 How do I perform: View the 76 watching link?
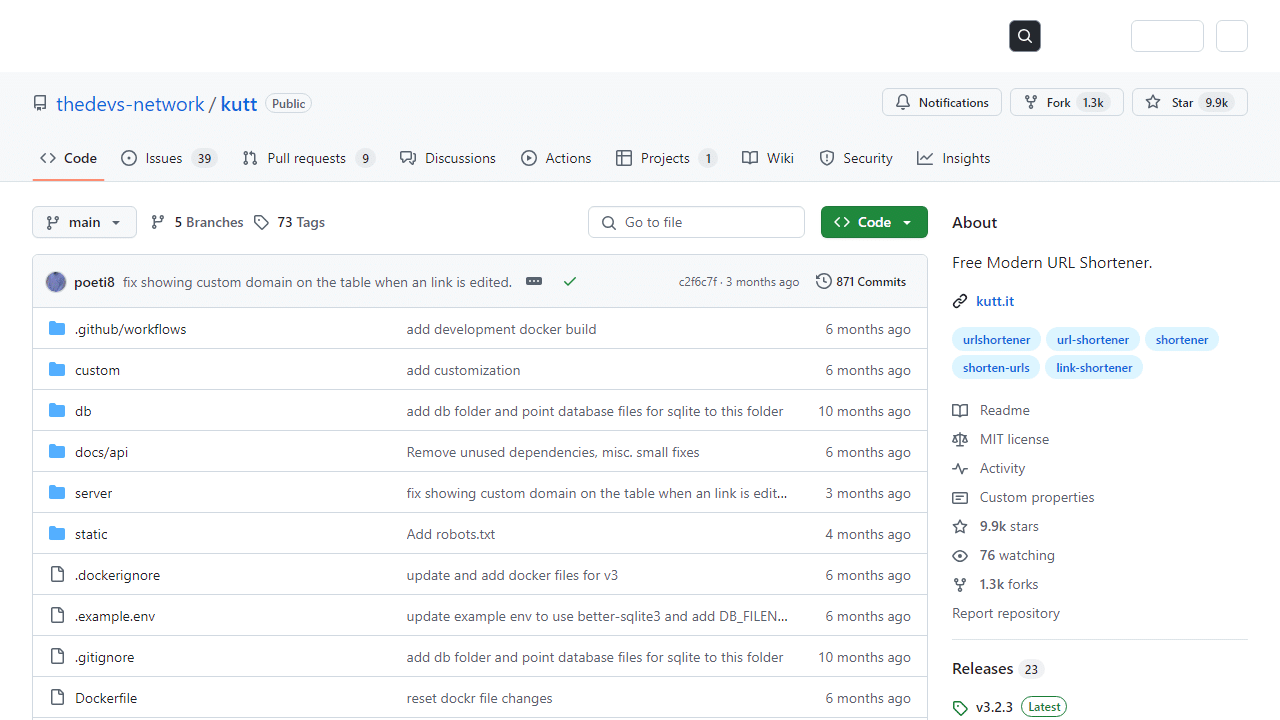[x=1004, y=555]
